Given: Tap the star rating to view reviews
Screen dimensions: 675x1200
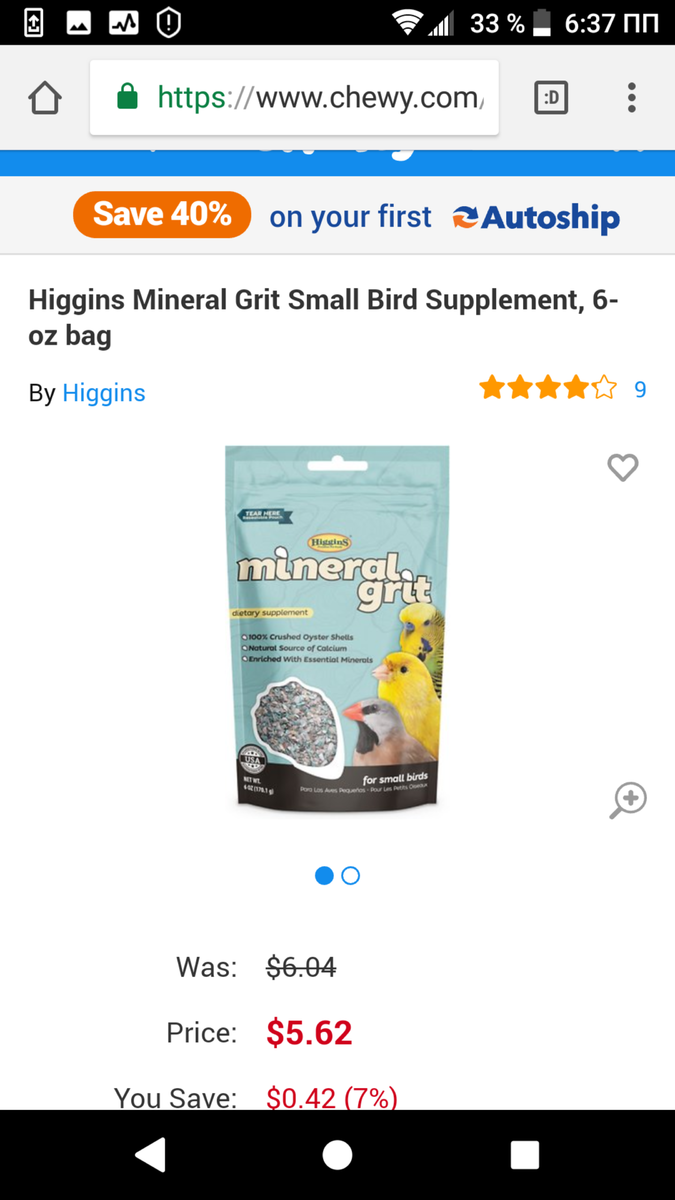Looking at the screenshot, I should click(x=548, y=388).
